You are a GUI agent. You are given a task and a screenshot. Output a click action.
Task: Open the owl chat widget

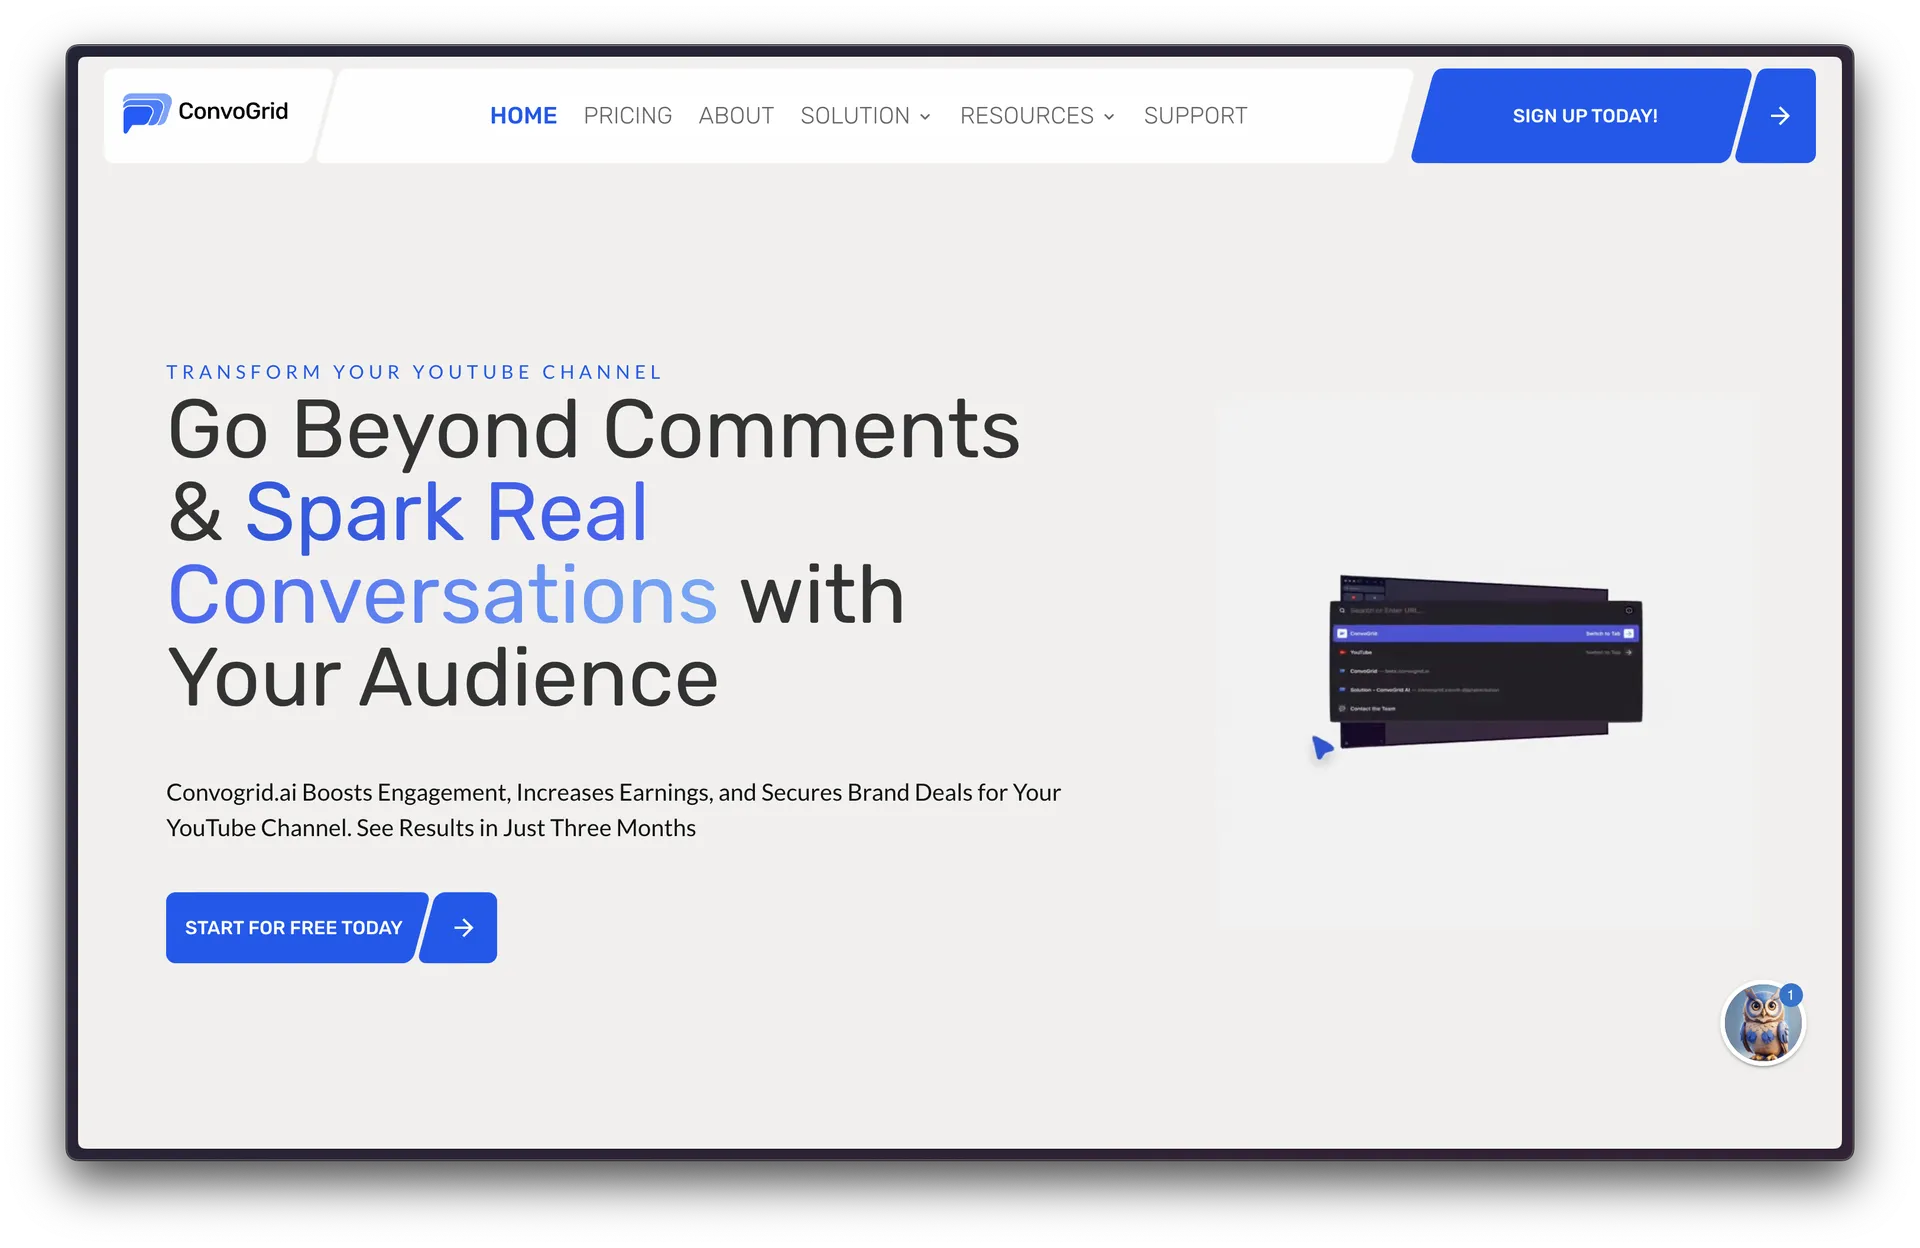1762,1024
